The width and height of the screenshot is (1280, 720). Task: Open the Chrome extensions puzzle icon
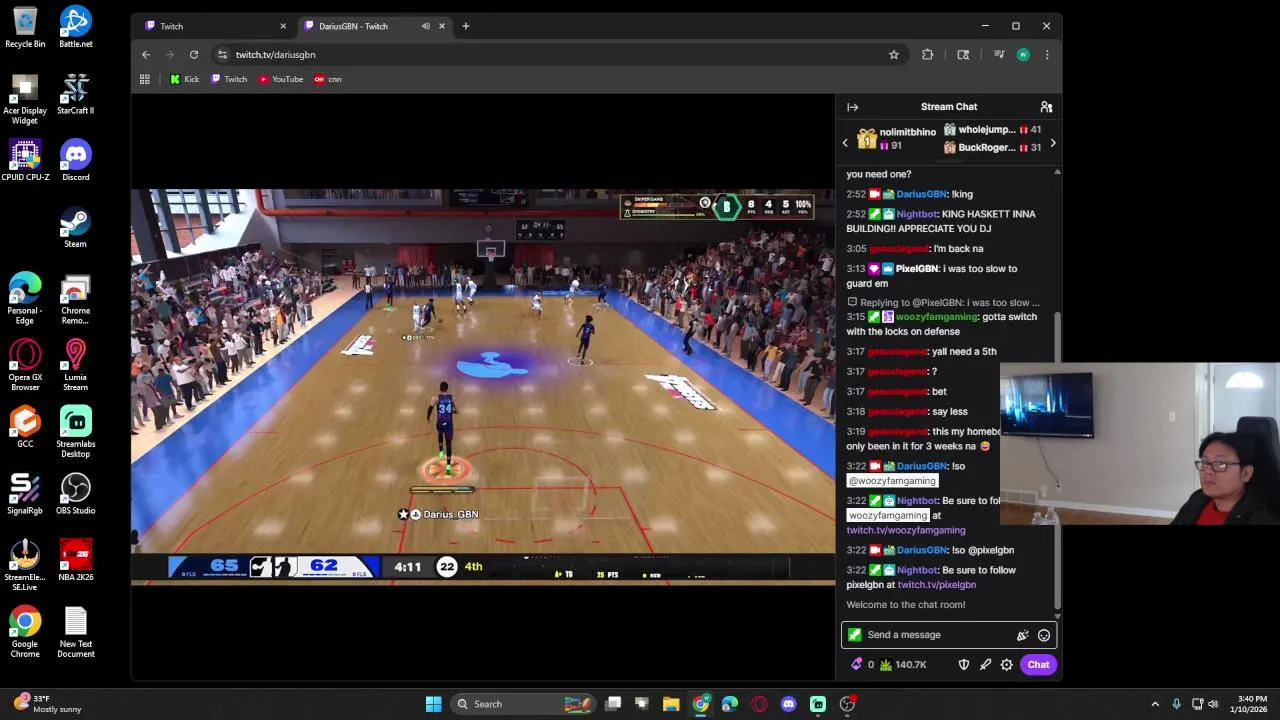click(x=928, y=55)
